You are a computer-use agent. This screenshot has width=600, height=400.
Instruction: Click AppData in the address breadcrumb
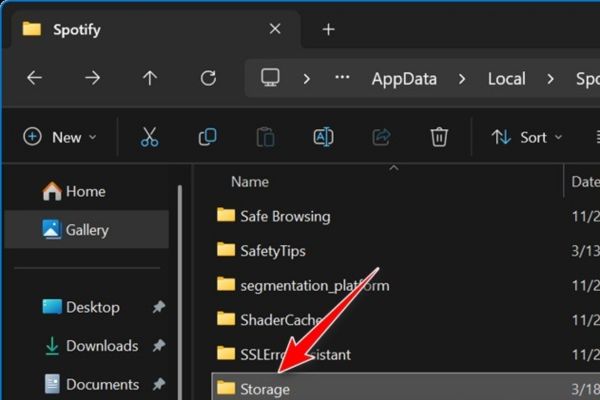tap(404, 78)
